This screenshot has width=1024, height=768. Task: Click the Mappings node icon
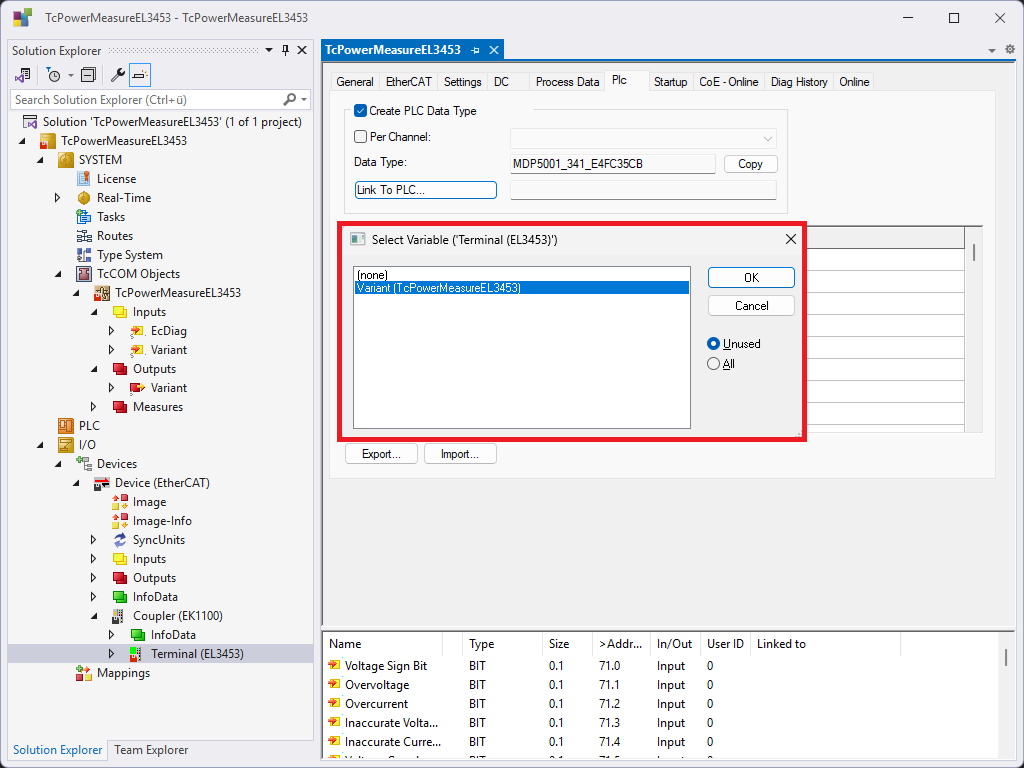coord(84,673)
